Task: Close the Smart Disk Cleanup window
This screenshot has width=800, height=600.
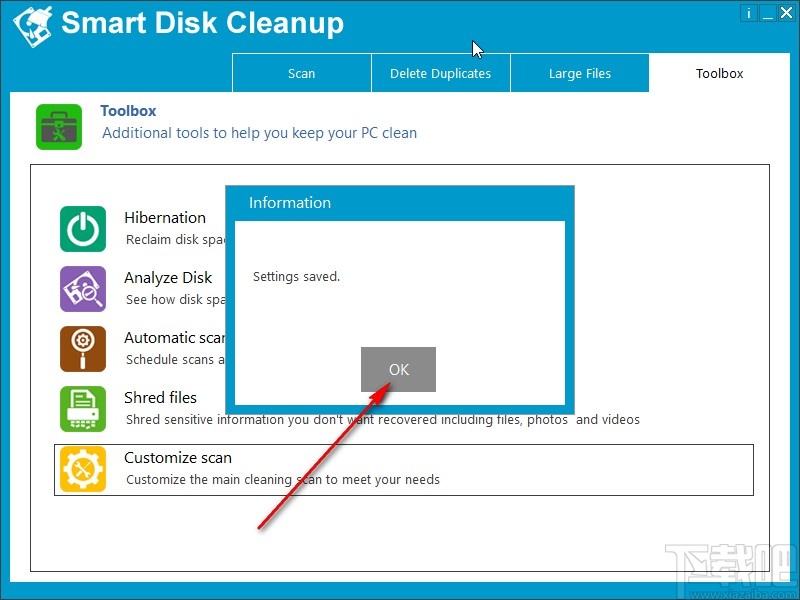Action: [x=786, y=13]
